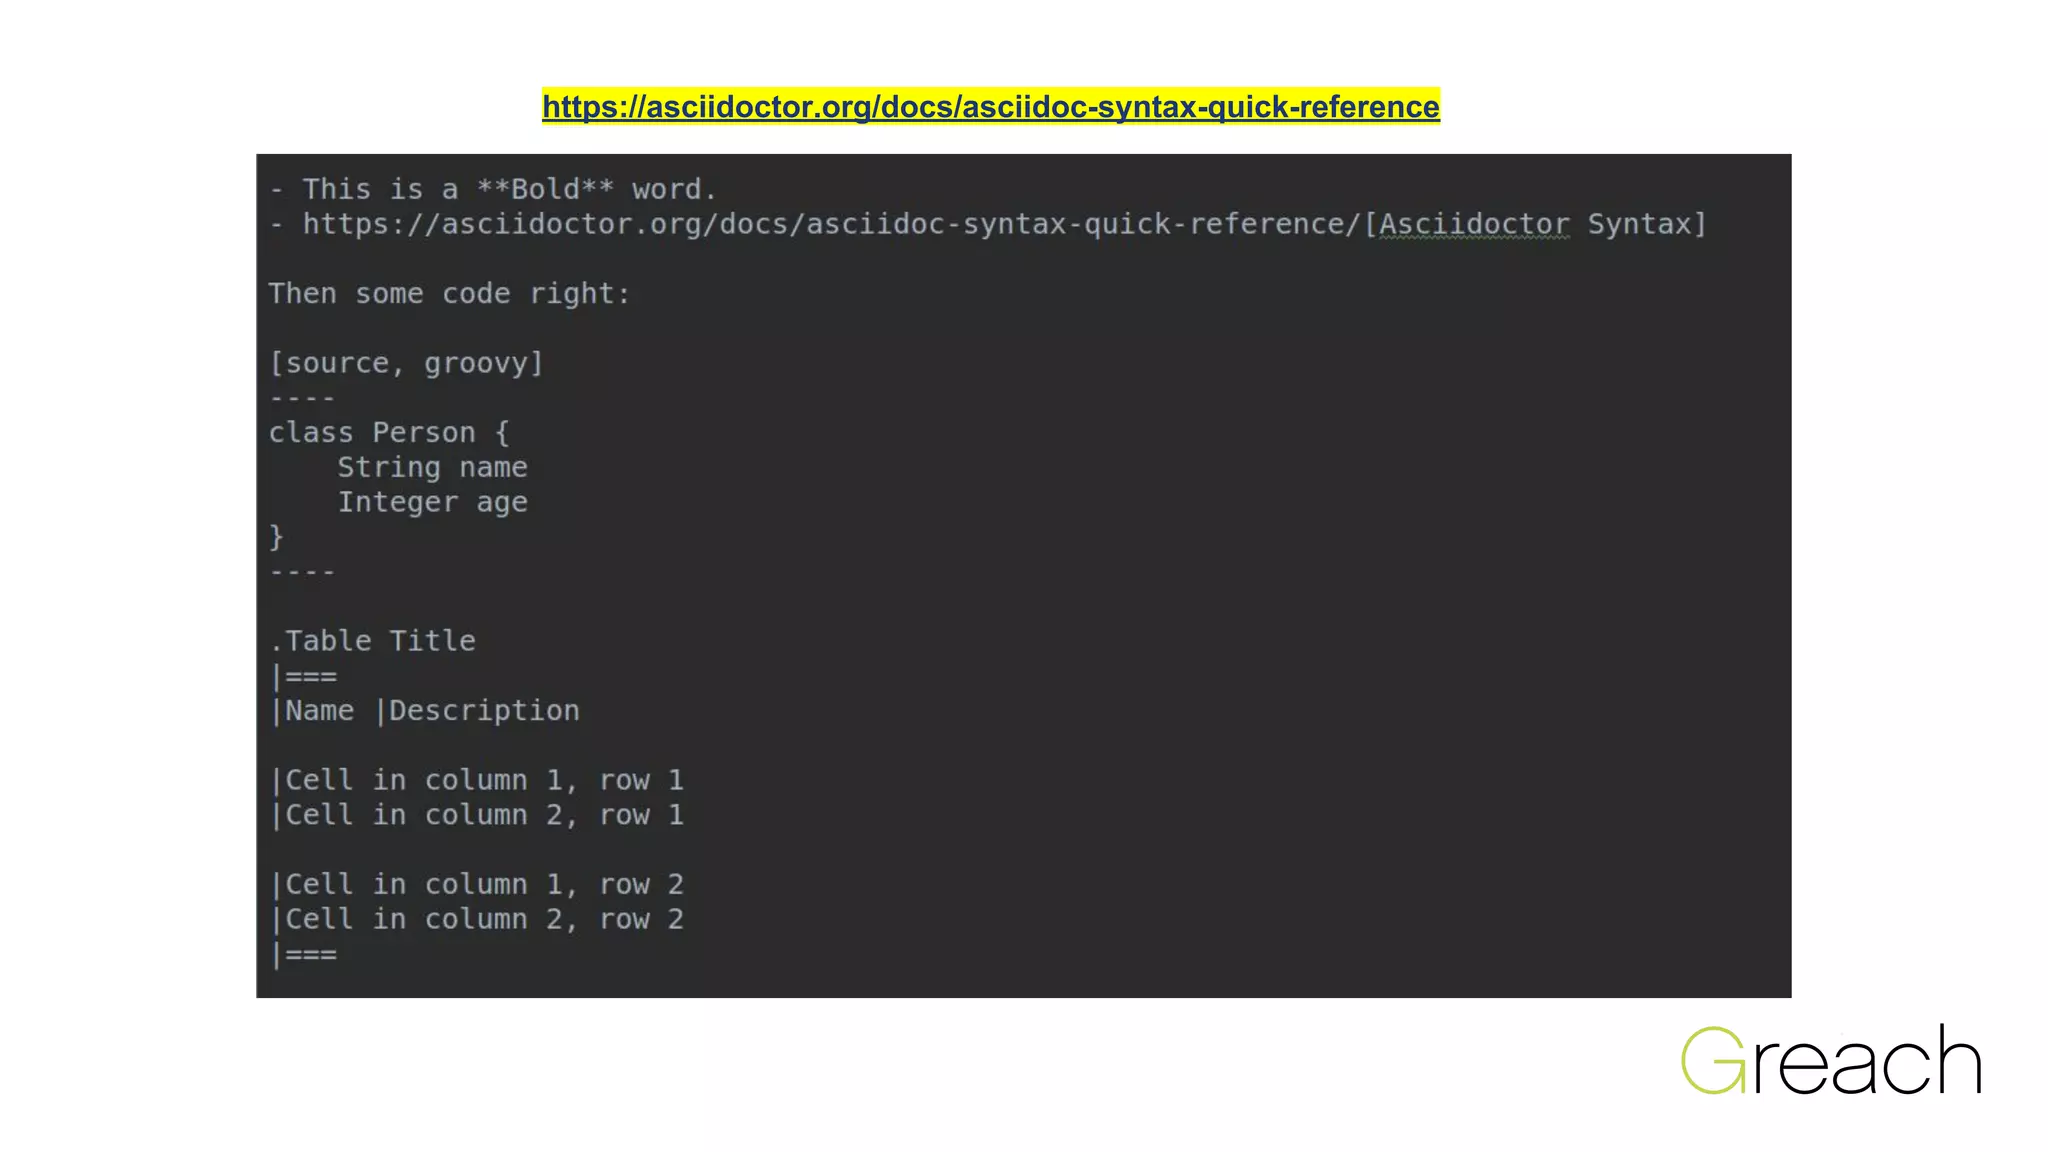
Task: Click 'Cell in column 1, row 2' text
Action: pyautogui.click(x=484, y=884)
